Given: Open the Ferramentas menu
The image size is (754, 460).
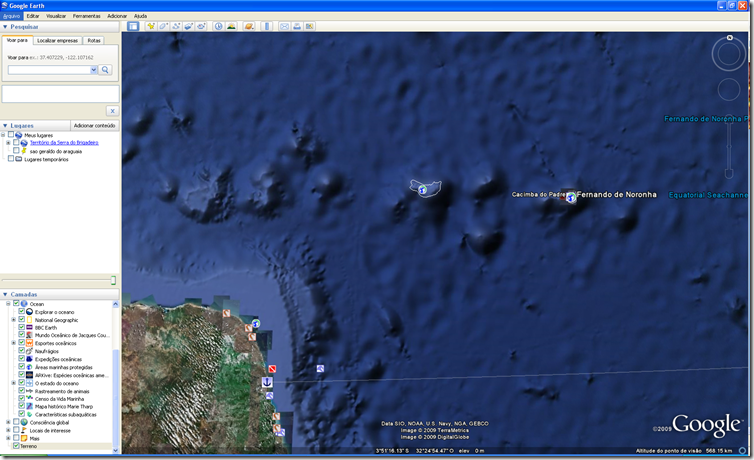Looking at the screenshot, I should tap(87, 16).
